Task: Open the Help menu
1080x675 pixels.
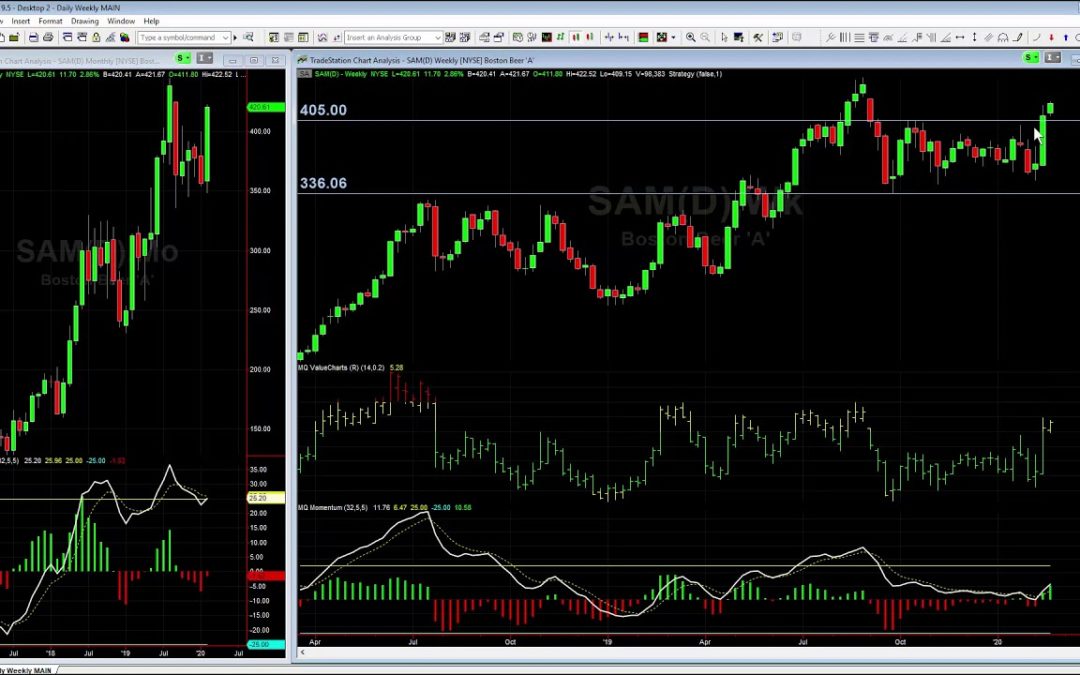Action: [x=151, y=21]
